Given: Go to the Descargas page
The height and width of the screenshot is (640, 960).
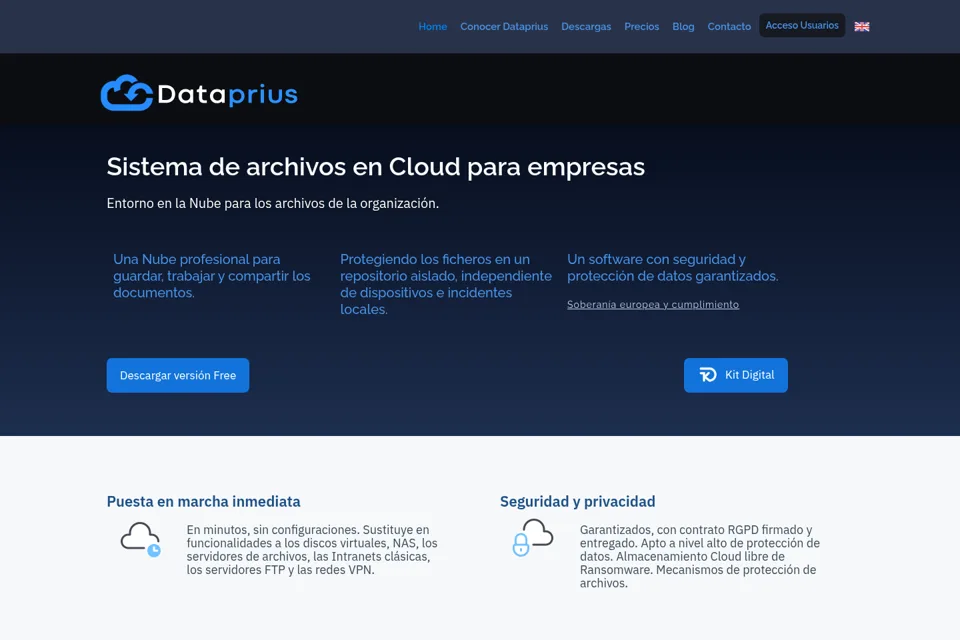Looking at the screenshot, I should pos(586,26).
